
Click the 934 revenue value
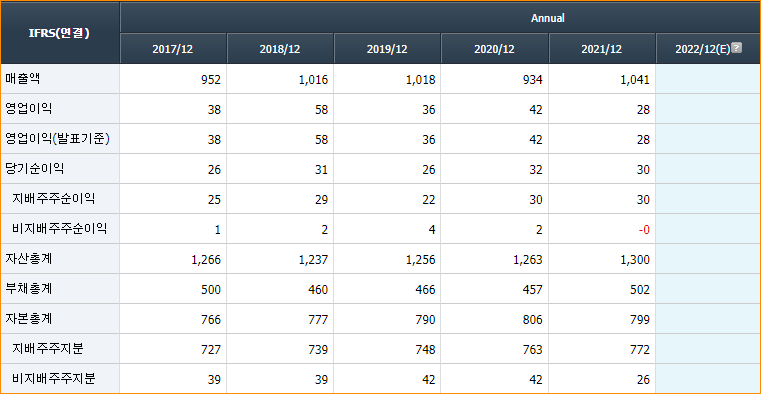(x=532, y=80)
